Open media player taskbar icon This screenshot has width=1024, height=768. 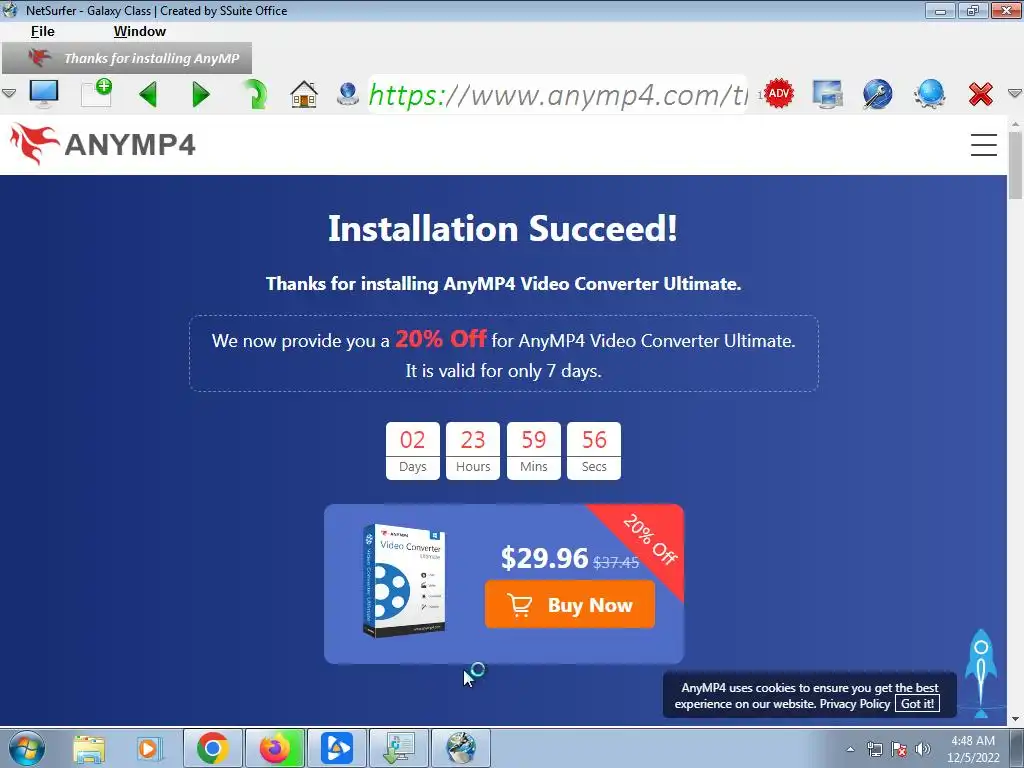click(149, 748)
